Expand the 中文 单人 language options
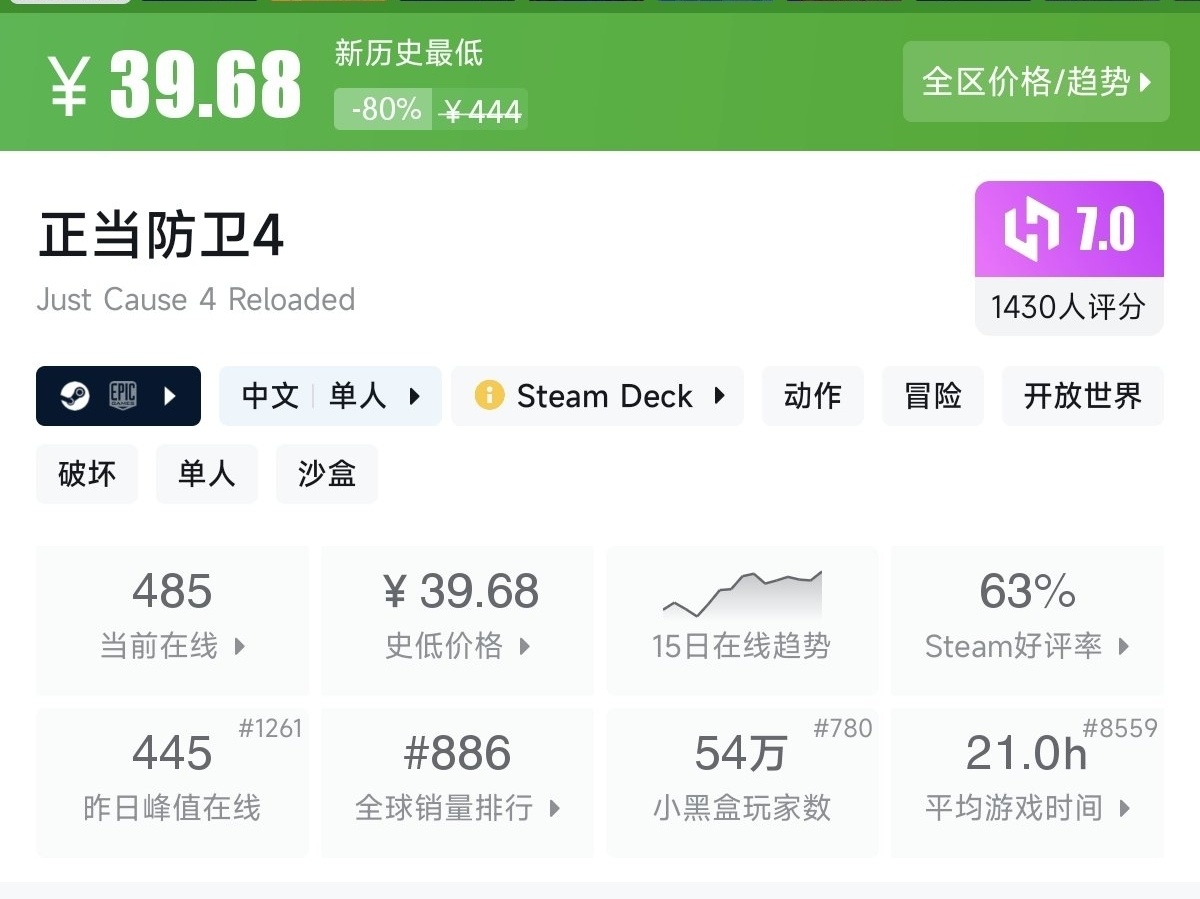The width and height of the screenshot is (1200, 899). [330, 396]
